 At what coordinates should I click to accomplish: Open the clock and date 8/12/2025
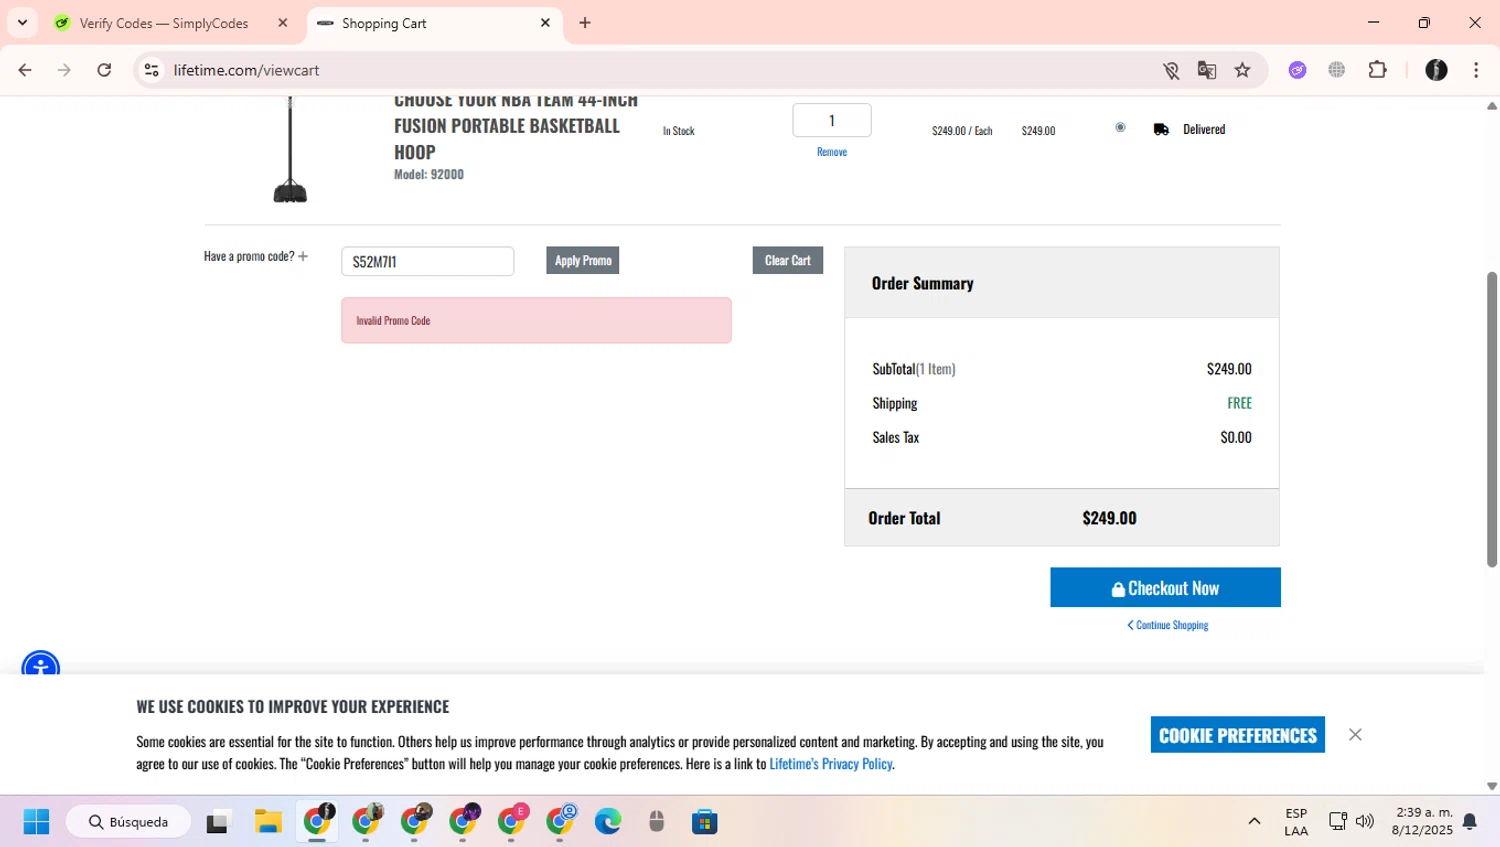(x=1423, y=822)
